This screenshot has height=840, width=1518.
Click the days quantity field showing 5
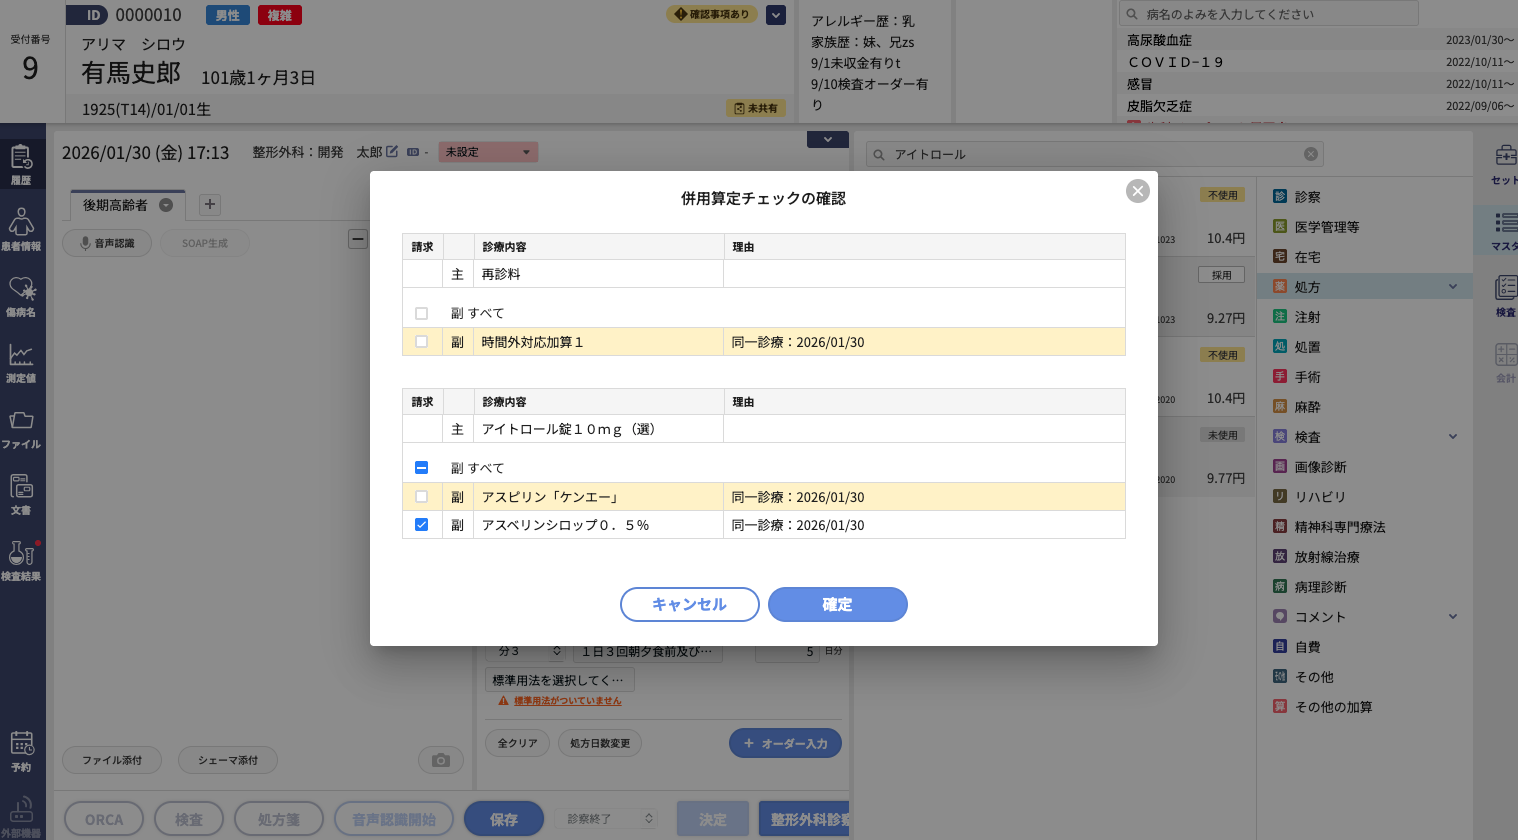[x=787, y=651]
